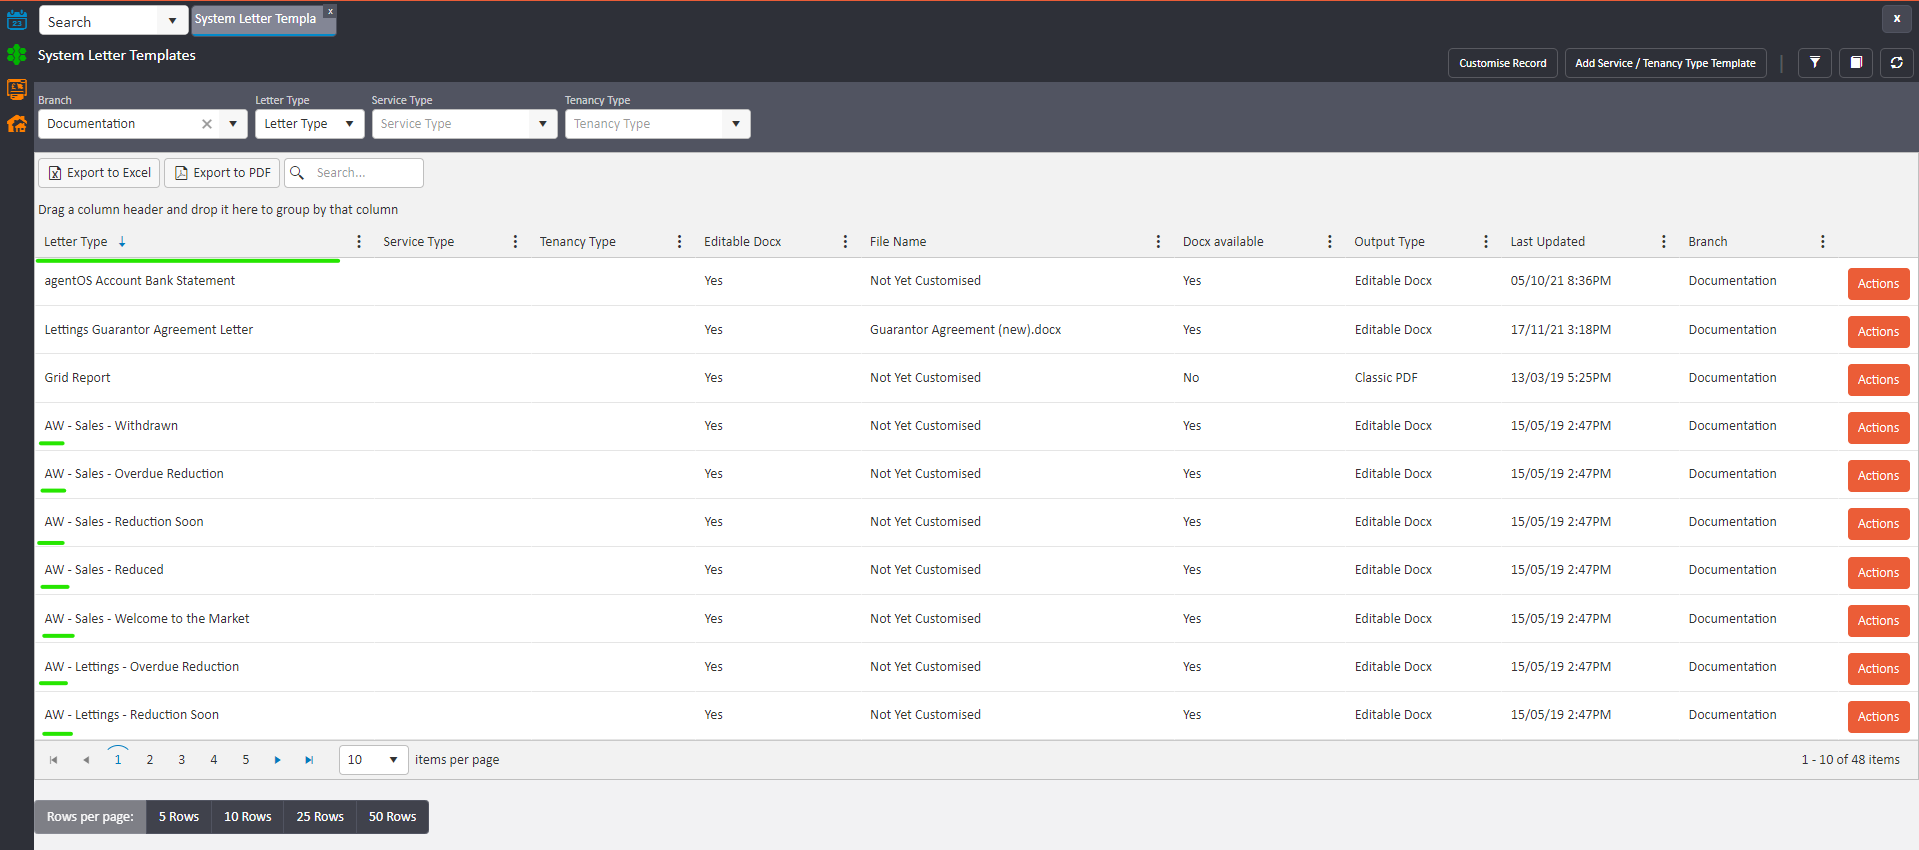Screen dimensions: 1919x850
Task: Switch to the System Letter Templates tab
Action: coord(256,19)
